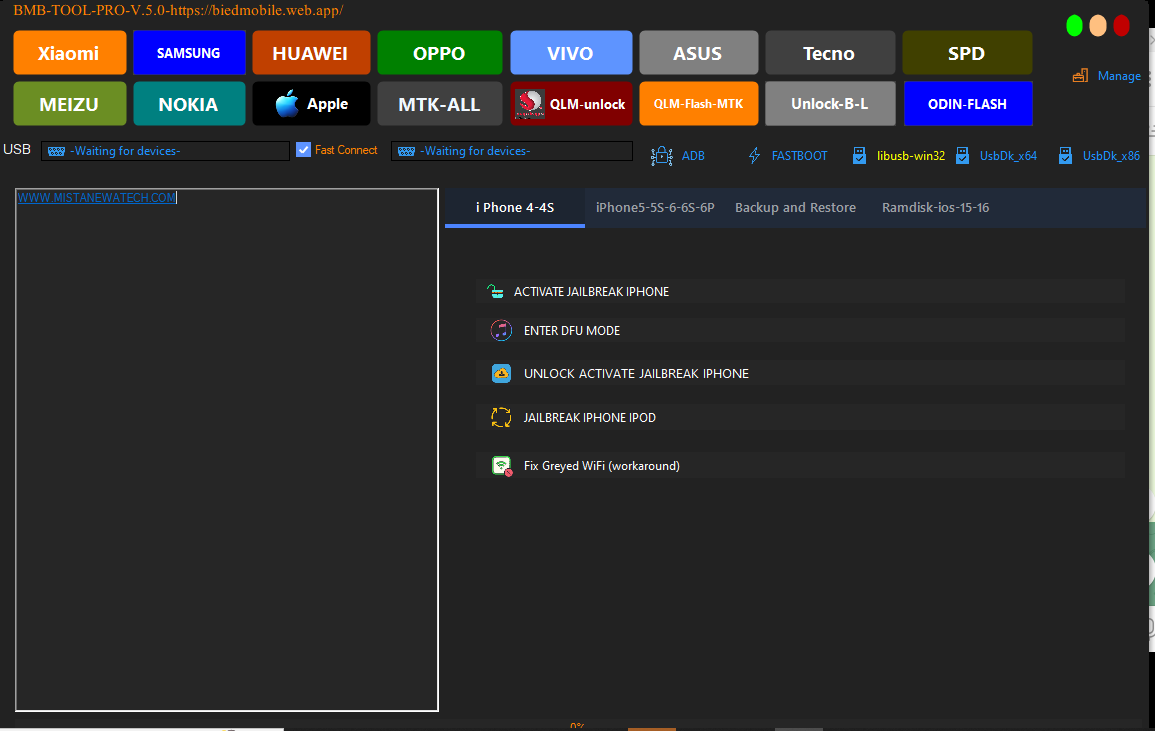Open the WWW.MISTANEWATECH.COM link
Viewport: 1155px width, 731px height.
[96, 197]
